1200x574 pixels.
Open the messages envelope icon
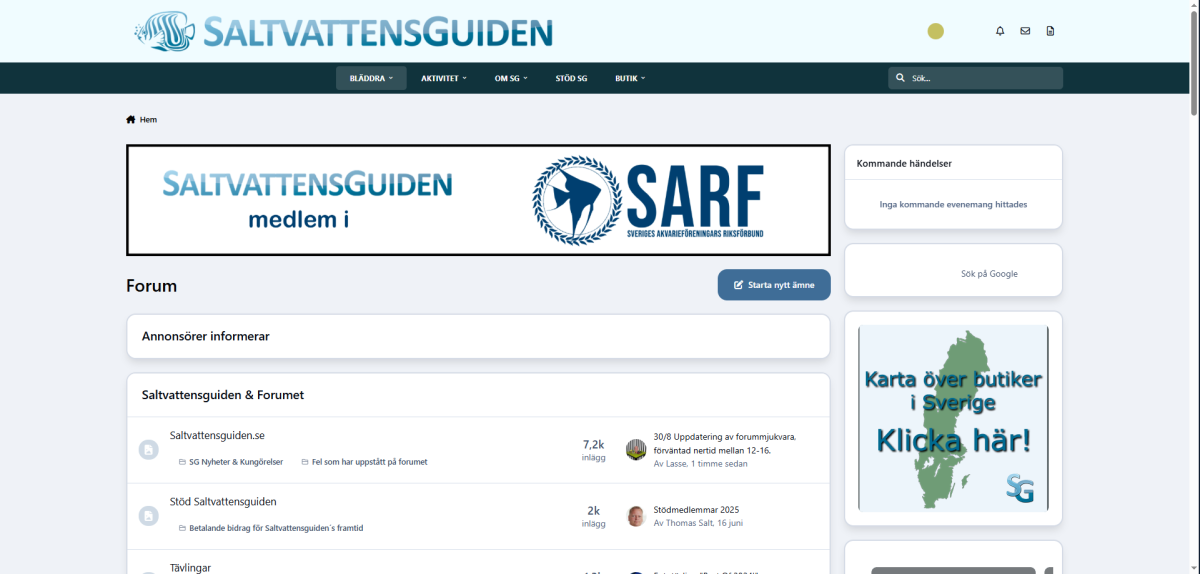(x=1025, y=31)
